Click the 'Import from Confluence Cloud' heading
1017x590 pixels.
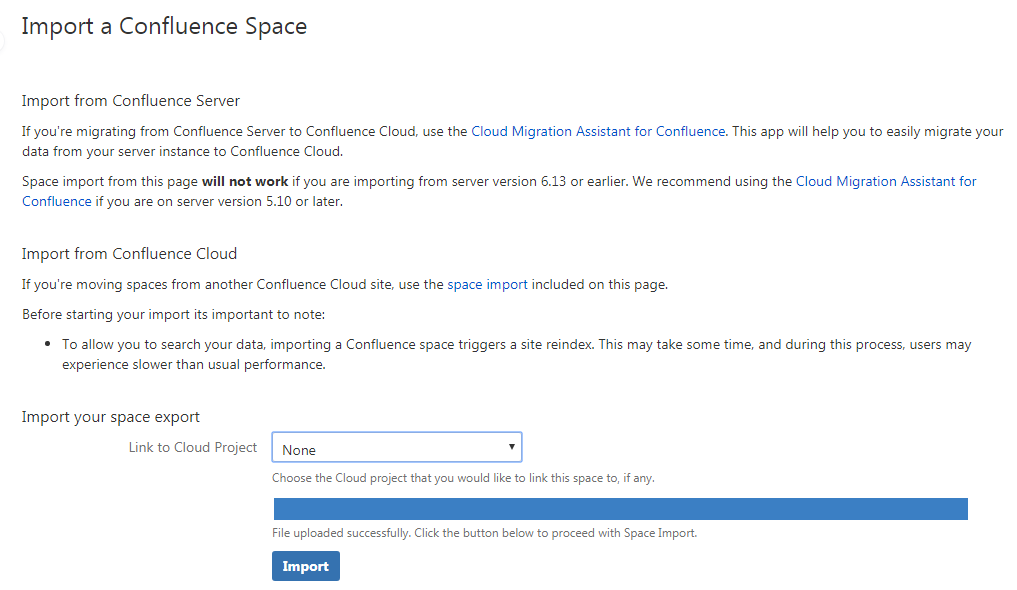coord(129,254)
